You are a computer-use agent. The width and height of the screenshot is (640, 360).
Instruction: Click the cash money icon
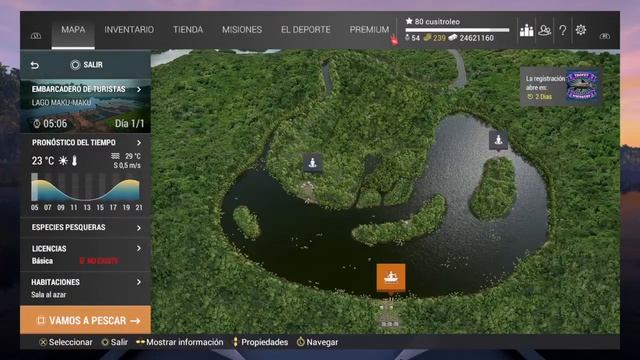[x=453, y=38]
